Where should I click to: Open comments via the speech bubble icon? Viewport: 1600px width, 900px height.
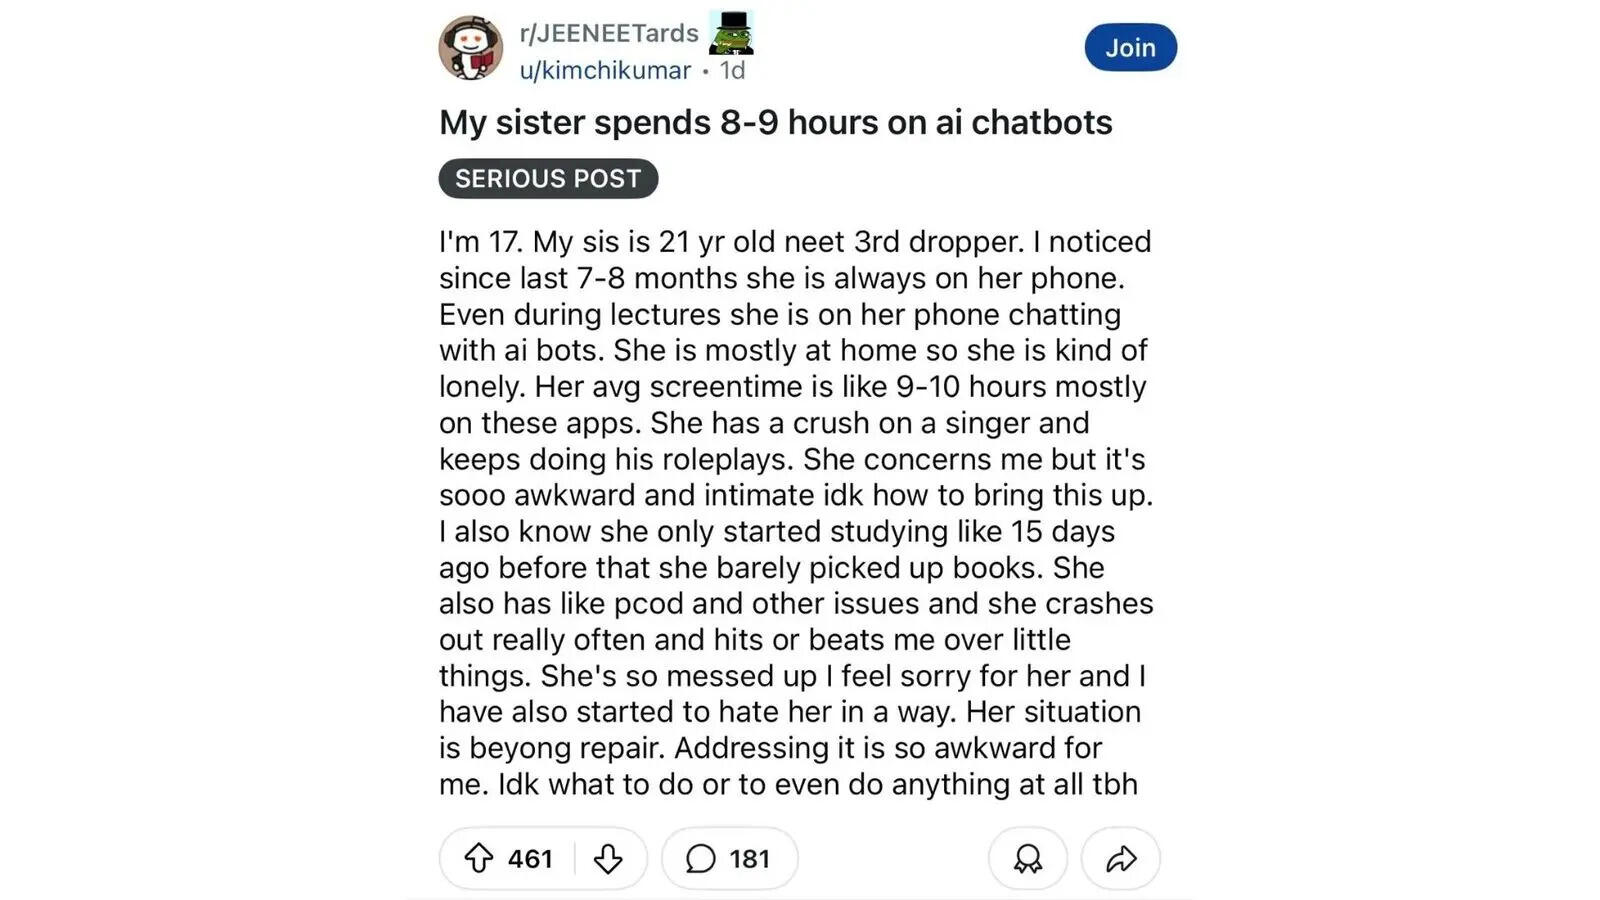(x=700, y=858)
